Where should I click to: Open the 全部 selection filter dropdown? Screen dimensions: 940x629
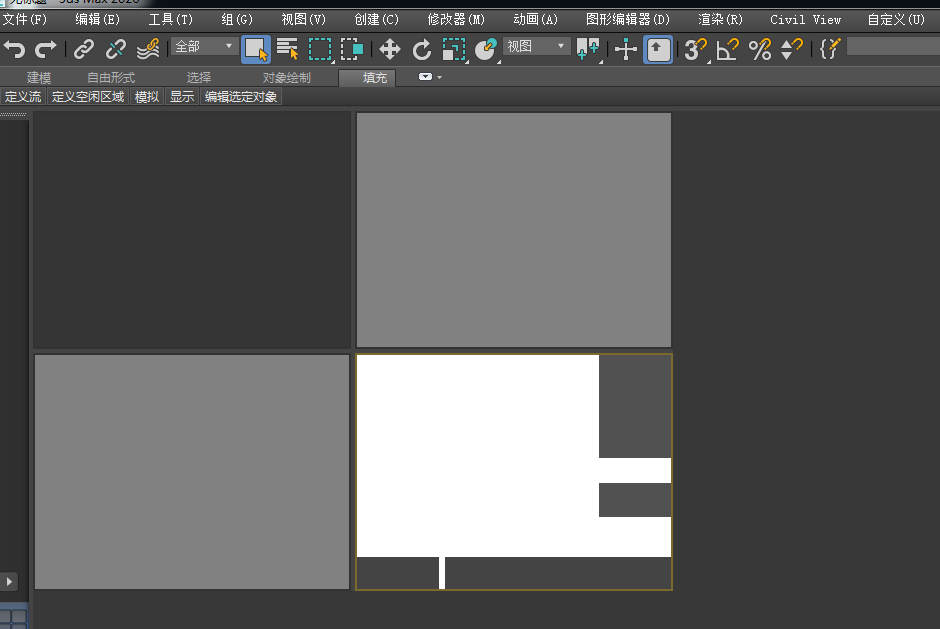(205, 47)
